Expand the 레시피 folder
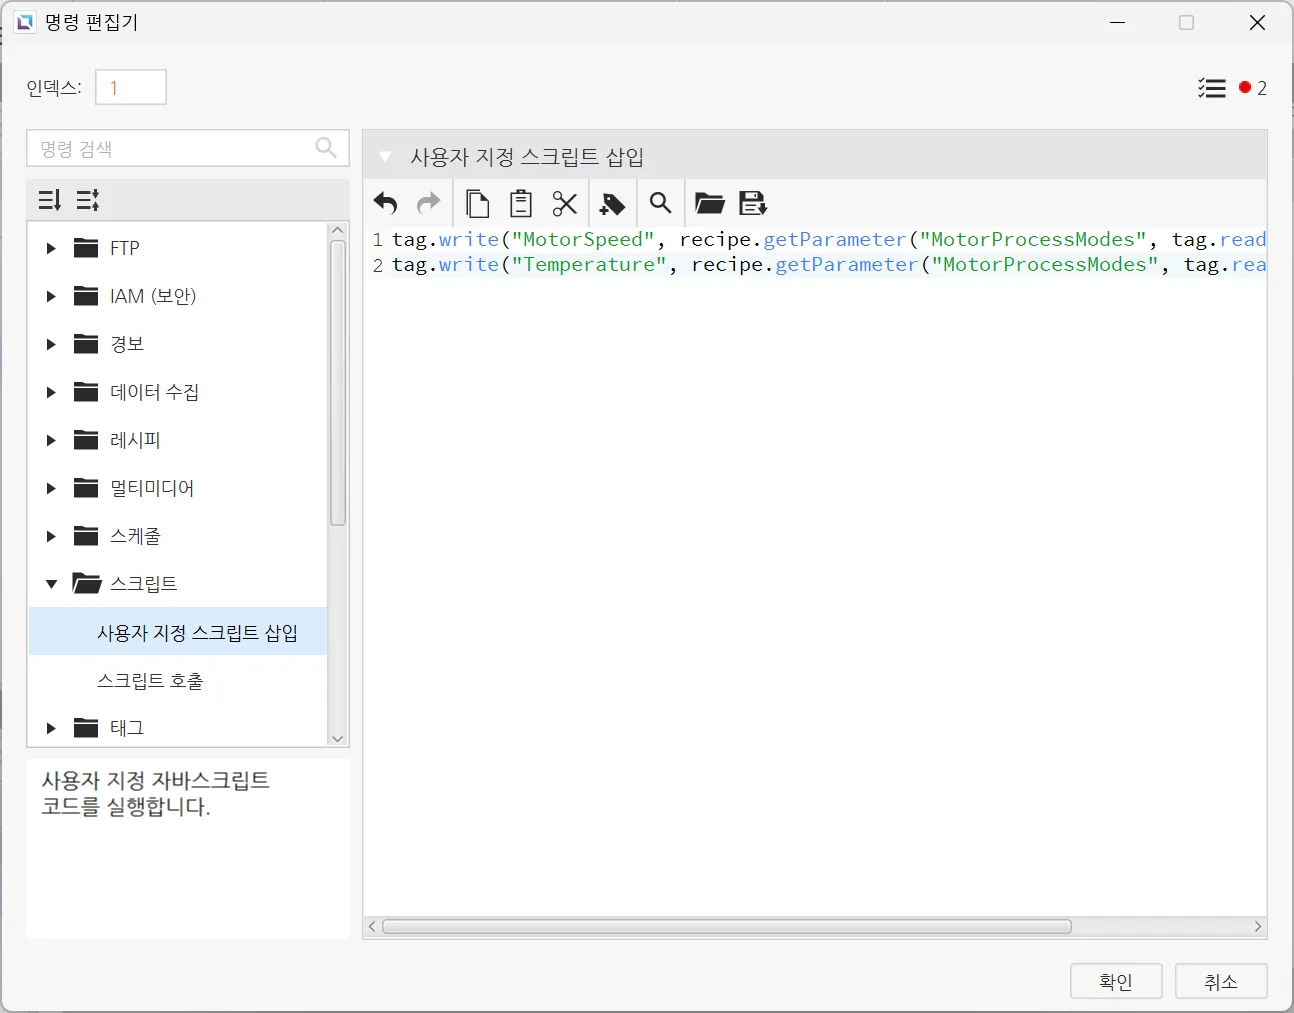This screenshot has width=1294, height=1013. [x=51, y=440]
